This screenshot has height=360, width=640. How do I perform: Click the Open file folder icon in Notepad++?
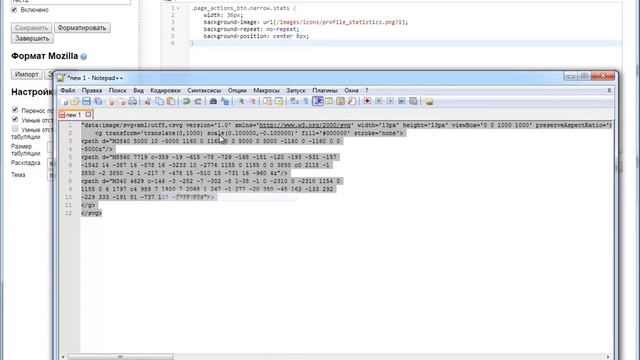pyautogui.click(x=74, y=101)
